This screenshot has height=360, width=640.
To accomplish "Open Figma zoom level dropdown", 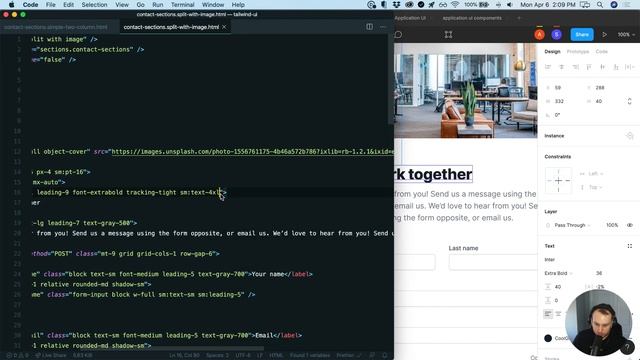I will click(x=626, y=35).
